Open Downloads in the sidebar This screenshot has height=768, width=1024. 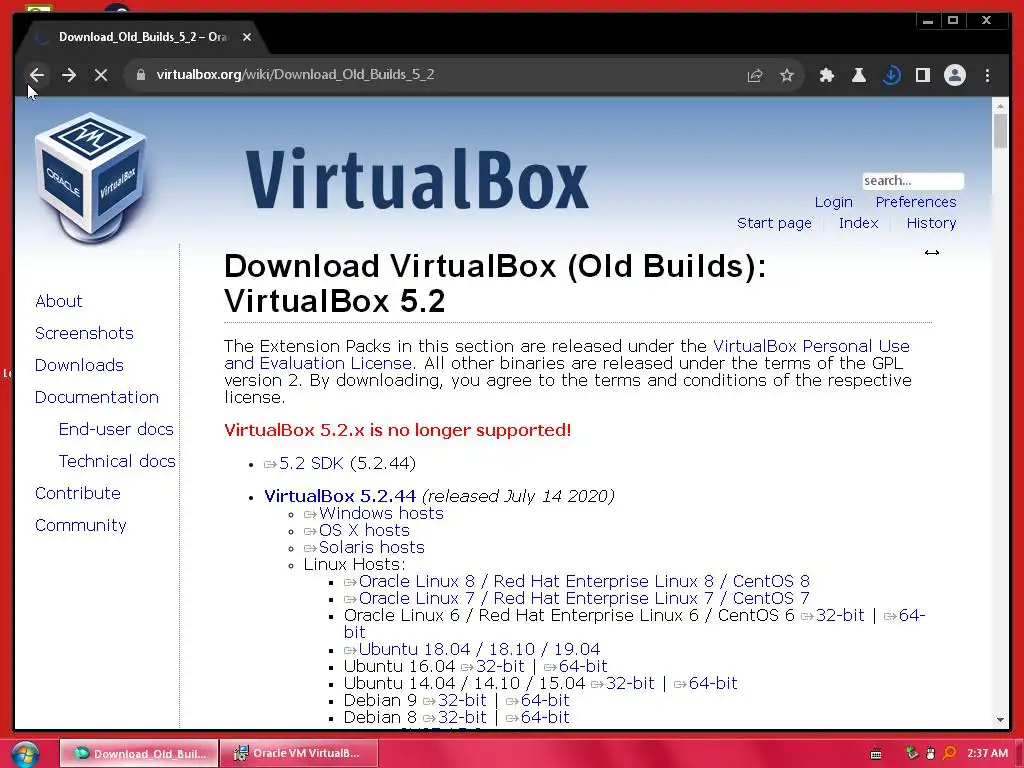[79, 365]
